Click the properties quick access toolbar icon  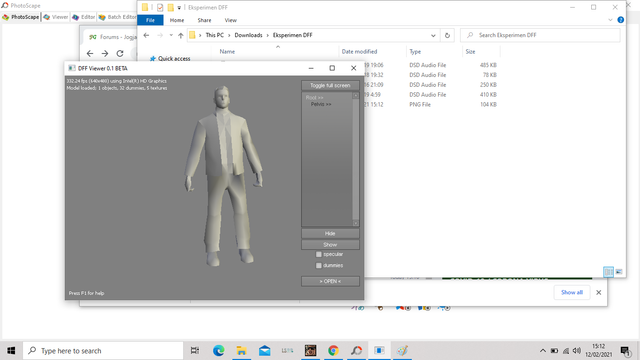pos(160,7)
